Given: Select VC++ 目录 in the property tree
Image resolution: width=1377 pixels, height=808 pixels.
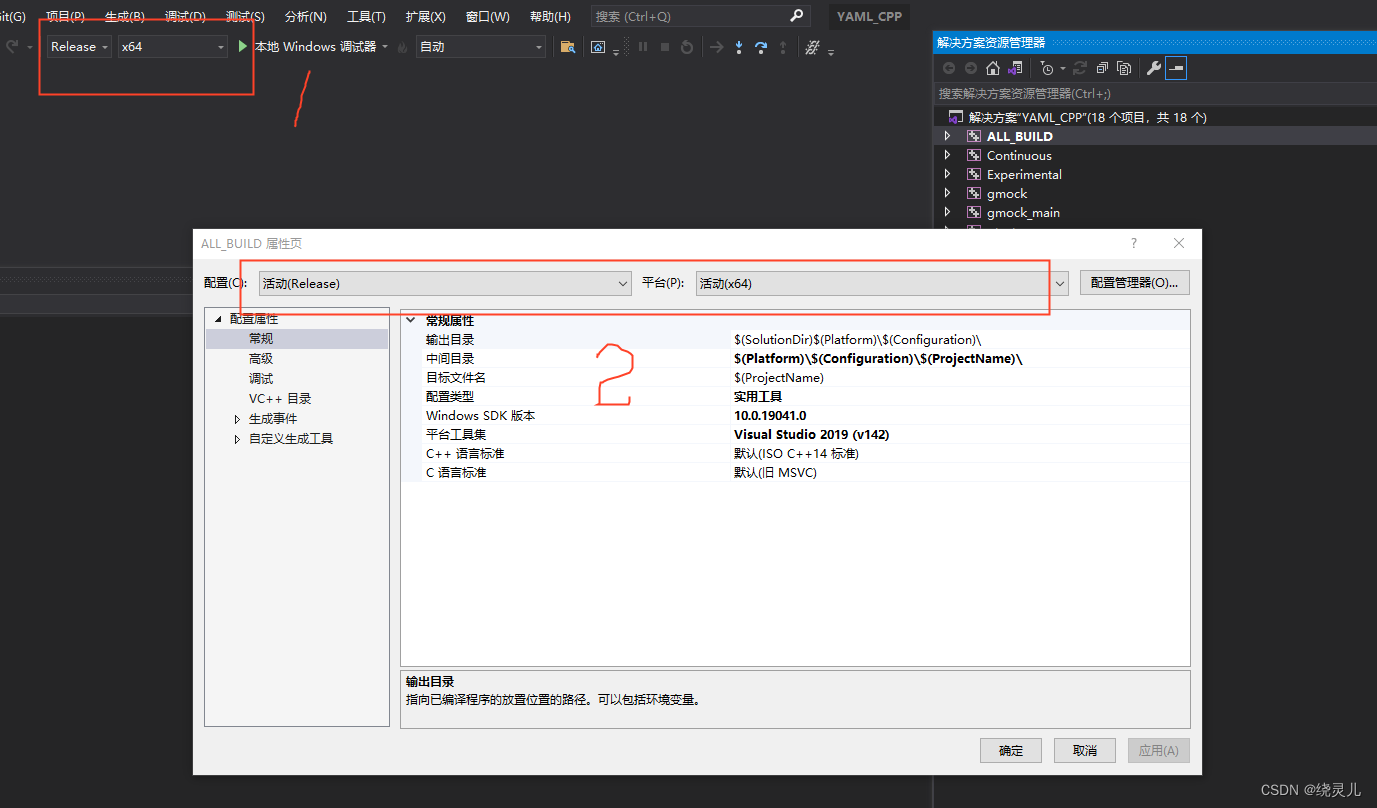Looking at the screenshot, I should (x=280, y=398).
